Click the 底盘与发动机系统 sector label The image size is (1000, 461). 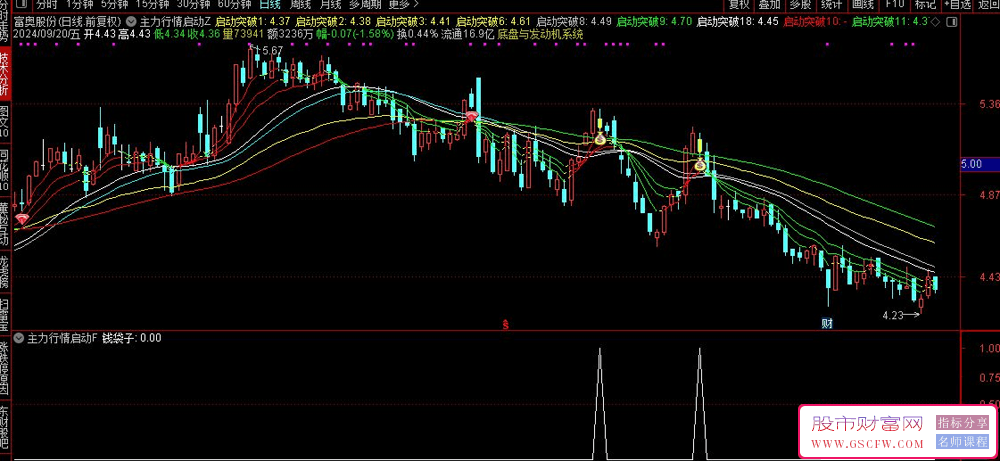click(540, 33)
